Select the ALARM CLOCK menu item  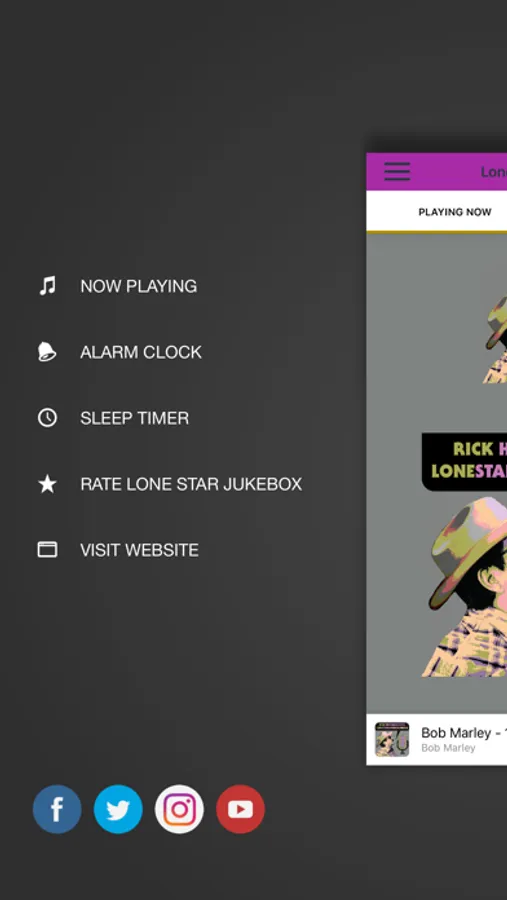pos(141,352)
